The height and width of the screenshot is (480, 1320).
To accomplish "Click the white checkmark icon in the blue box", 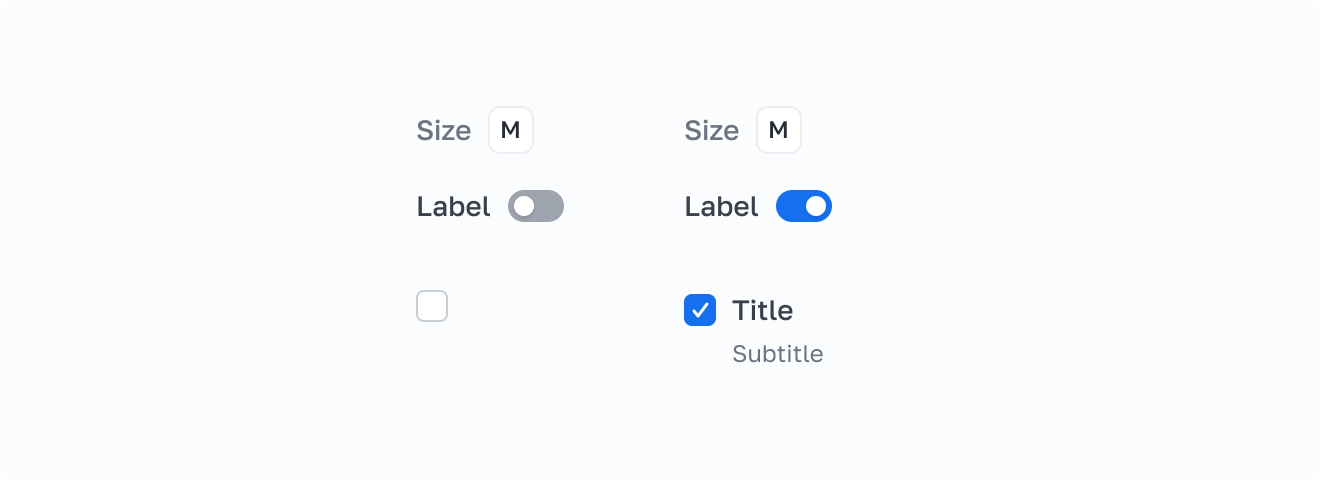I will tap(700, 310).
